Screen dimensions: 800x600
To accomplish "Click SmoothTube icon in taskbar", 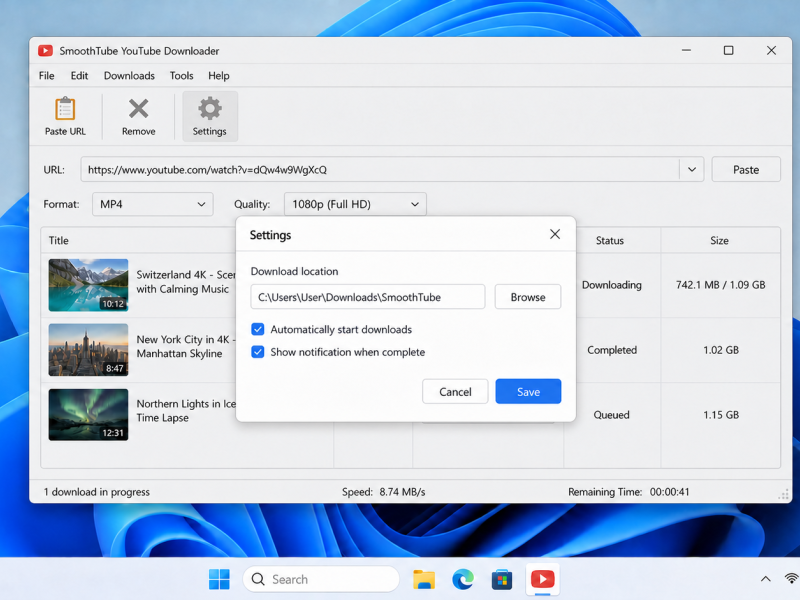I will pos(542,579).
